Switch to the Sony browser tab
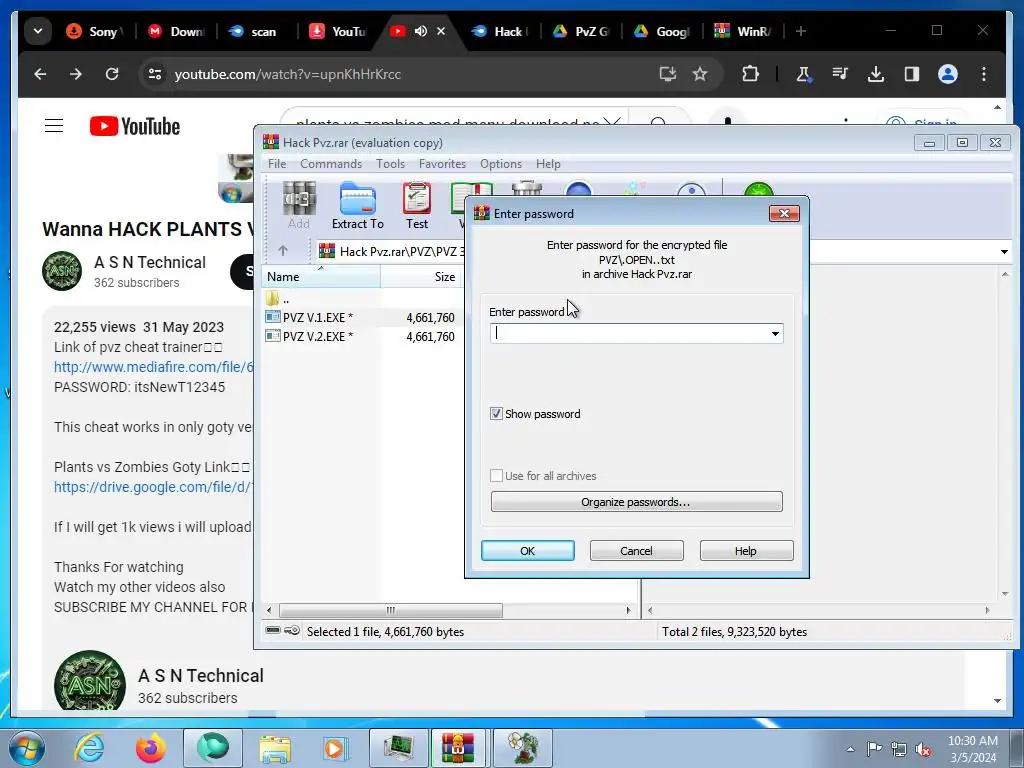Screen dimensions: 1024x768 click(x=95, y=31)
